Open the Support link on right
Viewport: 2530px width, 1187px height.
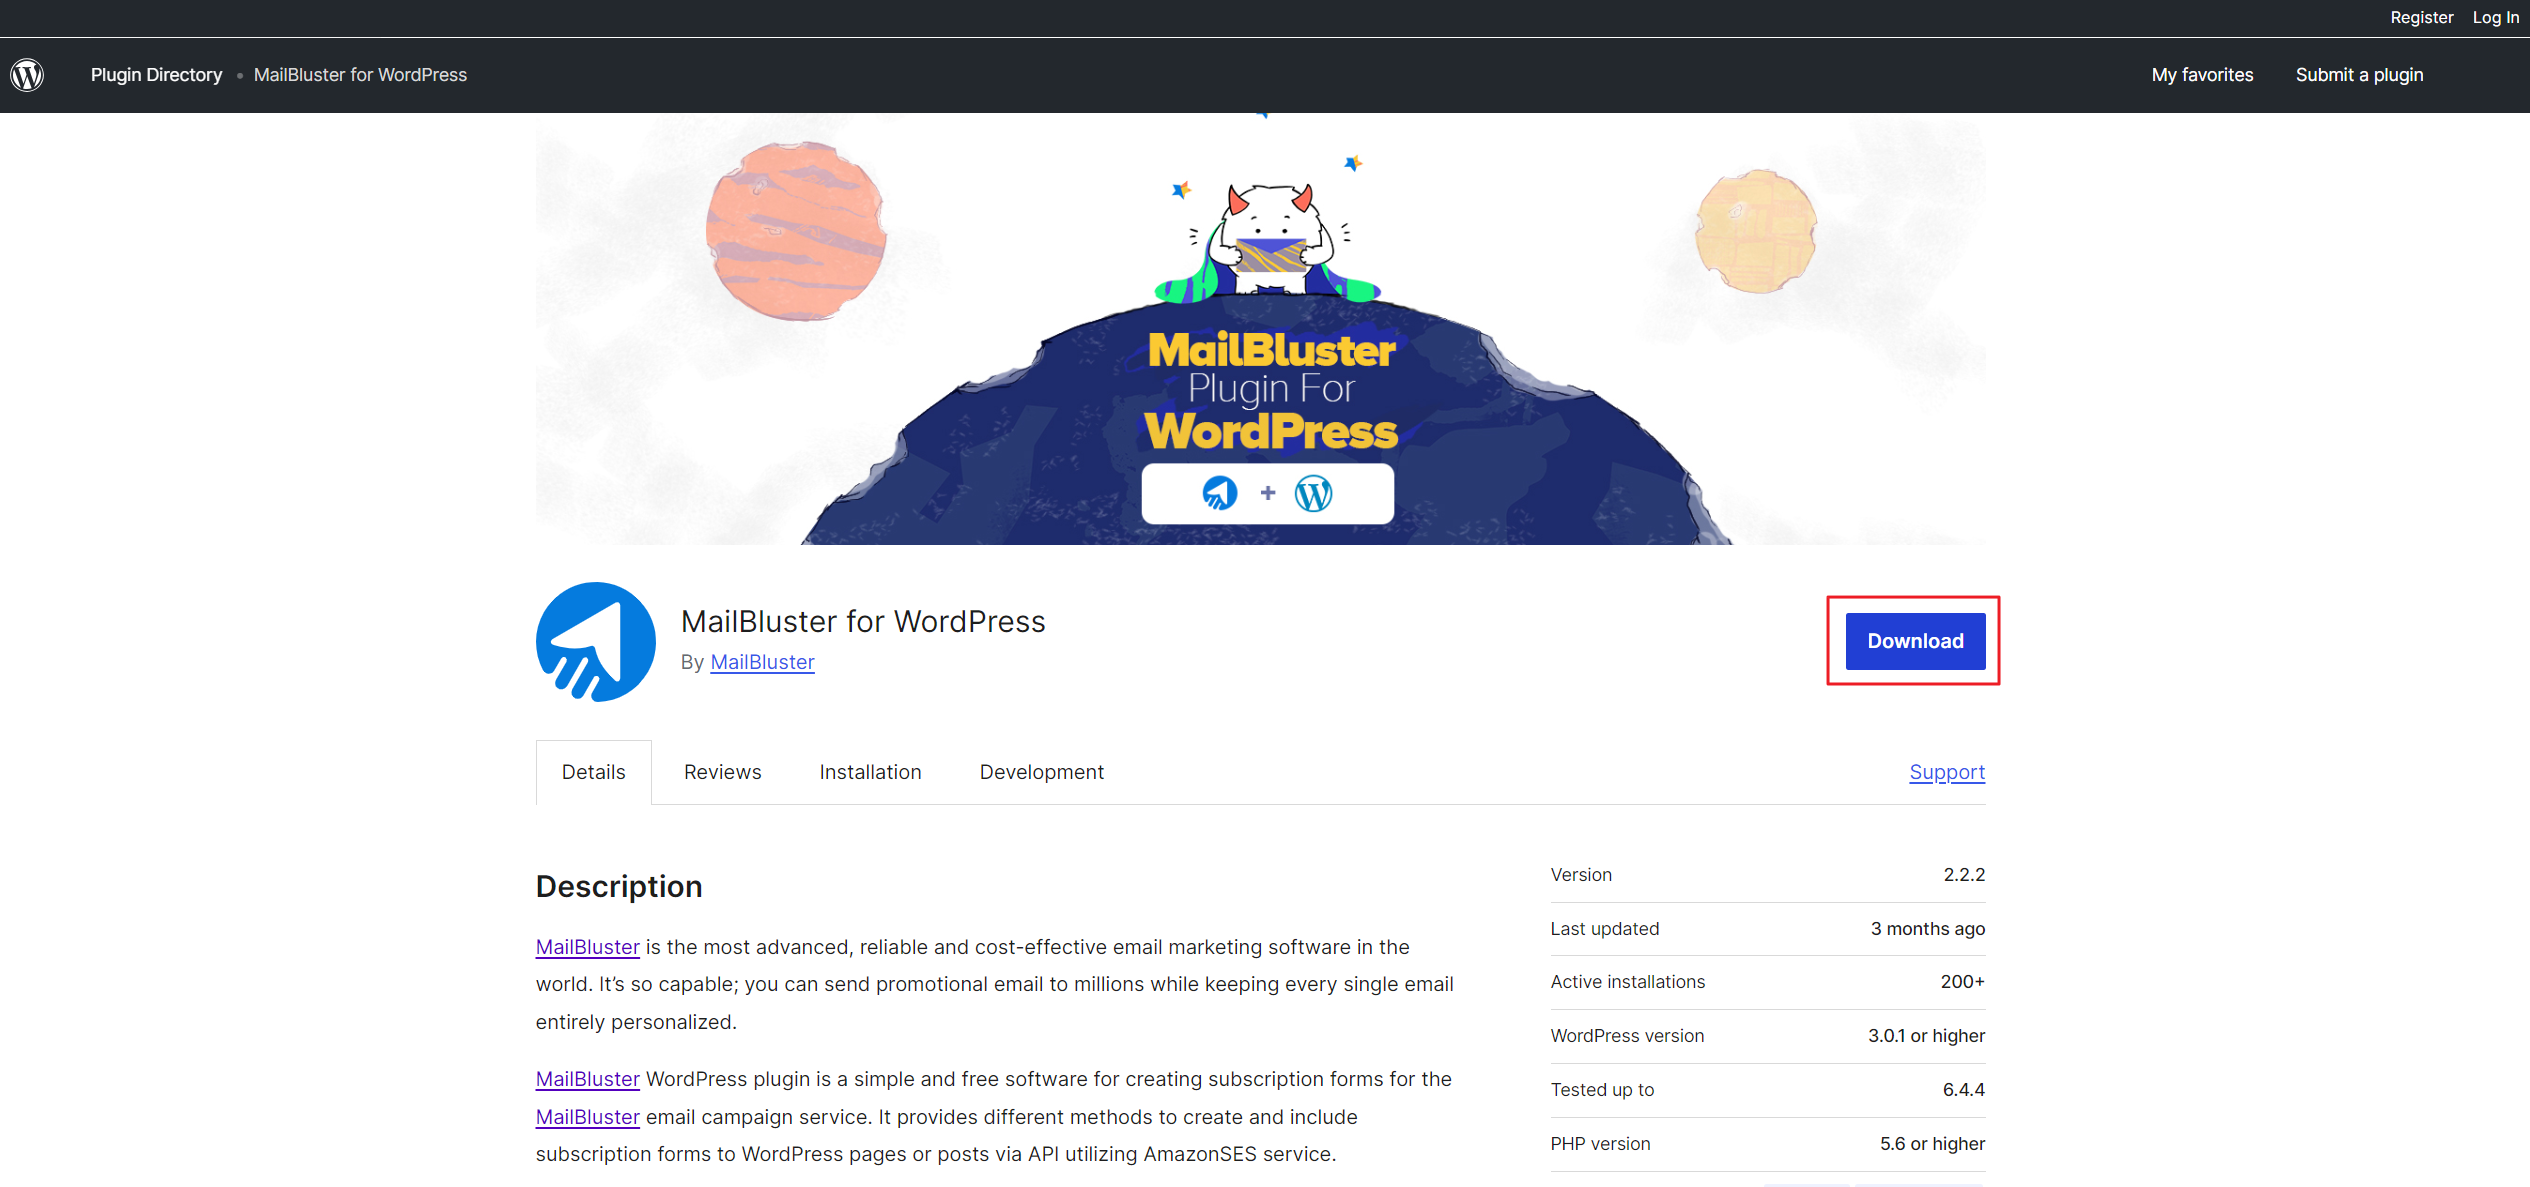(1948, 771)
